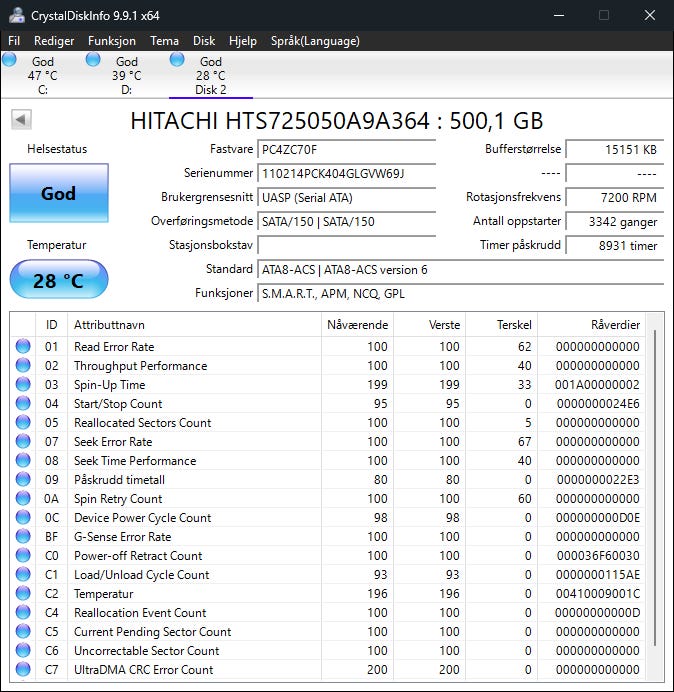Click the UltraDMA CRC Error Count status orb
674x692 pixels.
(x=23, y=669)
